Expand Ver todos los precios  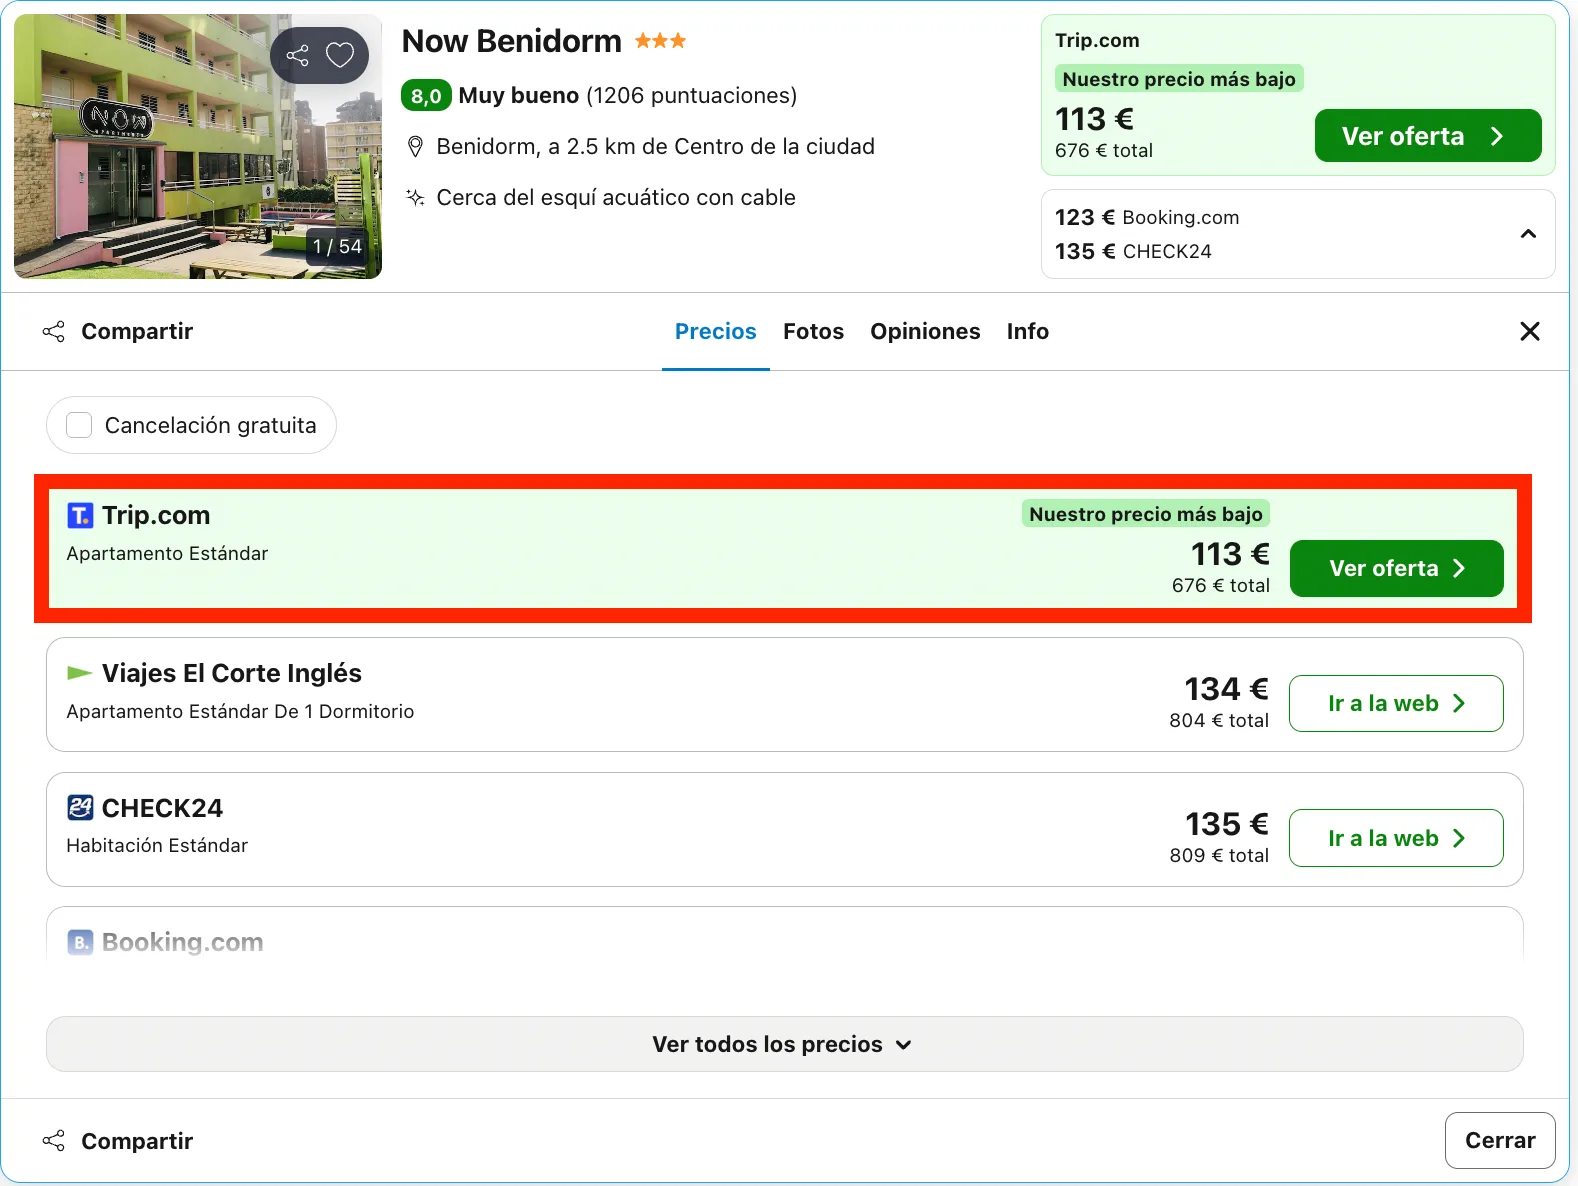click(785, 1044)
